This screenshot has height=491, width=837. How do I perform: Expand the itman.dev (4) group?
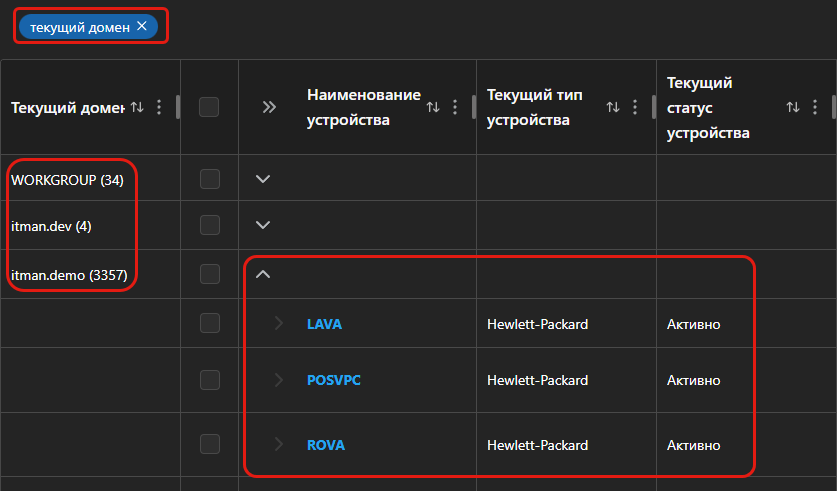tap(263, 225)
